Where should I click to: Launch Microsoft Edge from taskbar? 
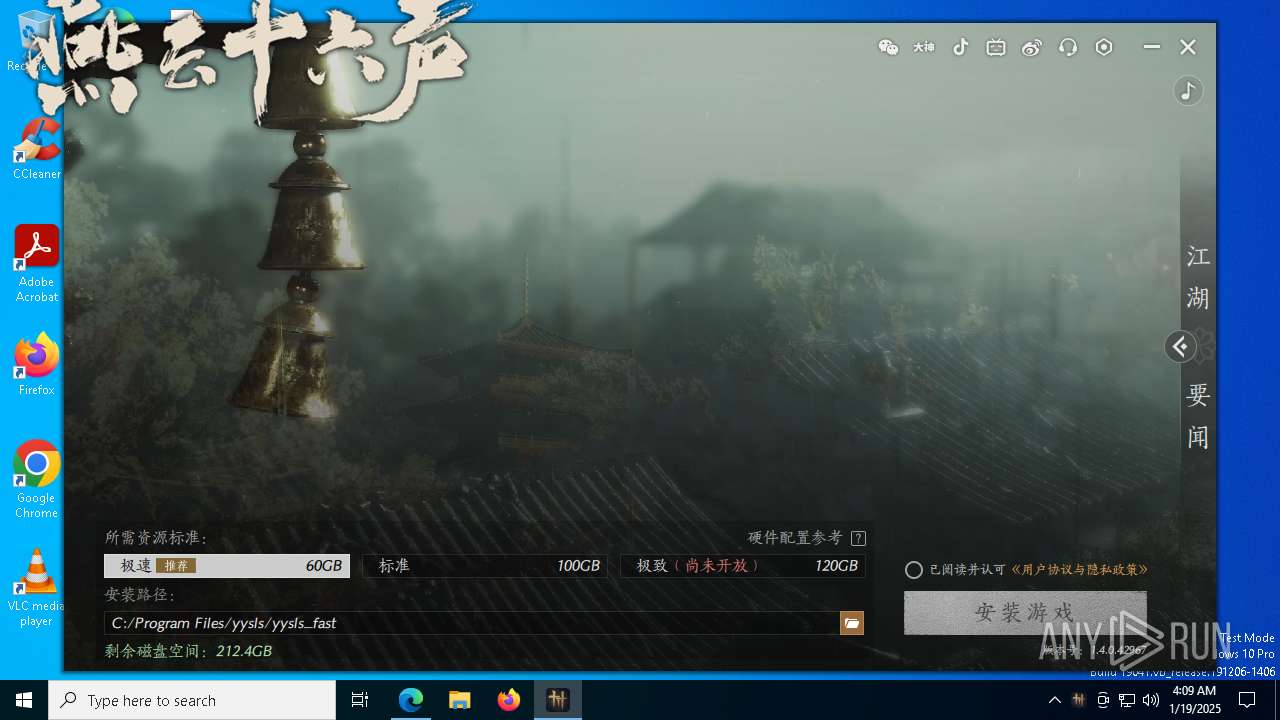[411, 700]
